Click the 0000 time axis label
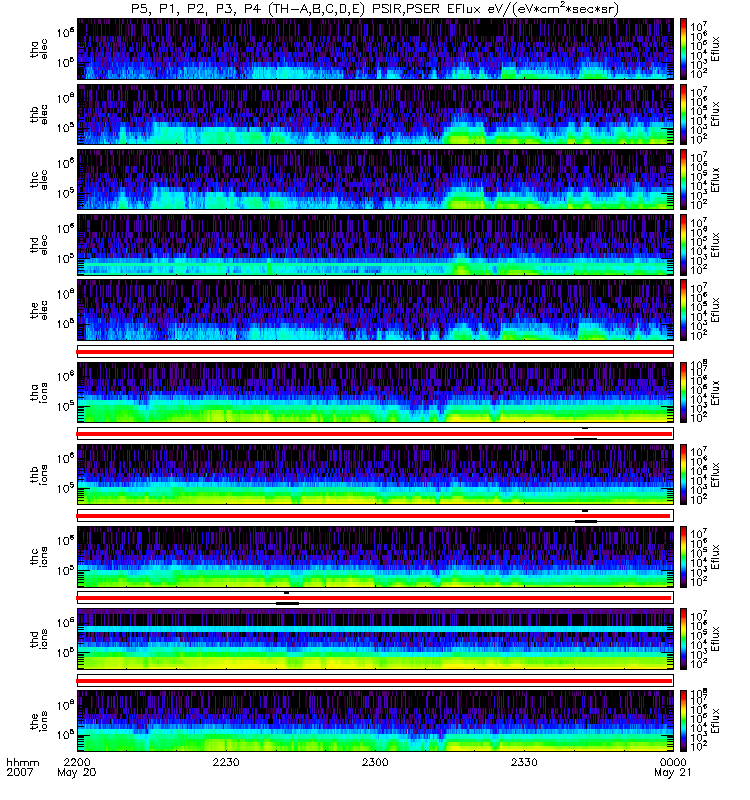The image size is (750, 800). click(x=673, y=762)
